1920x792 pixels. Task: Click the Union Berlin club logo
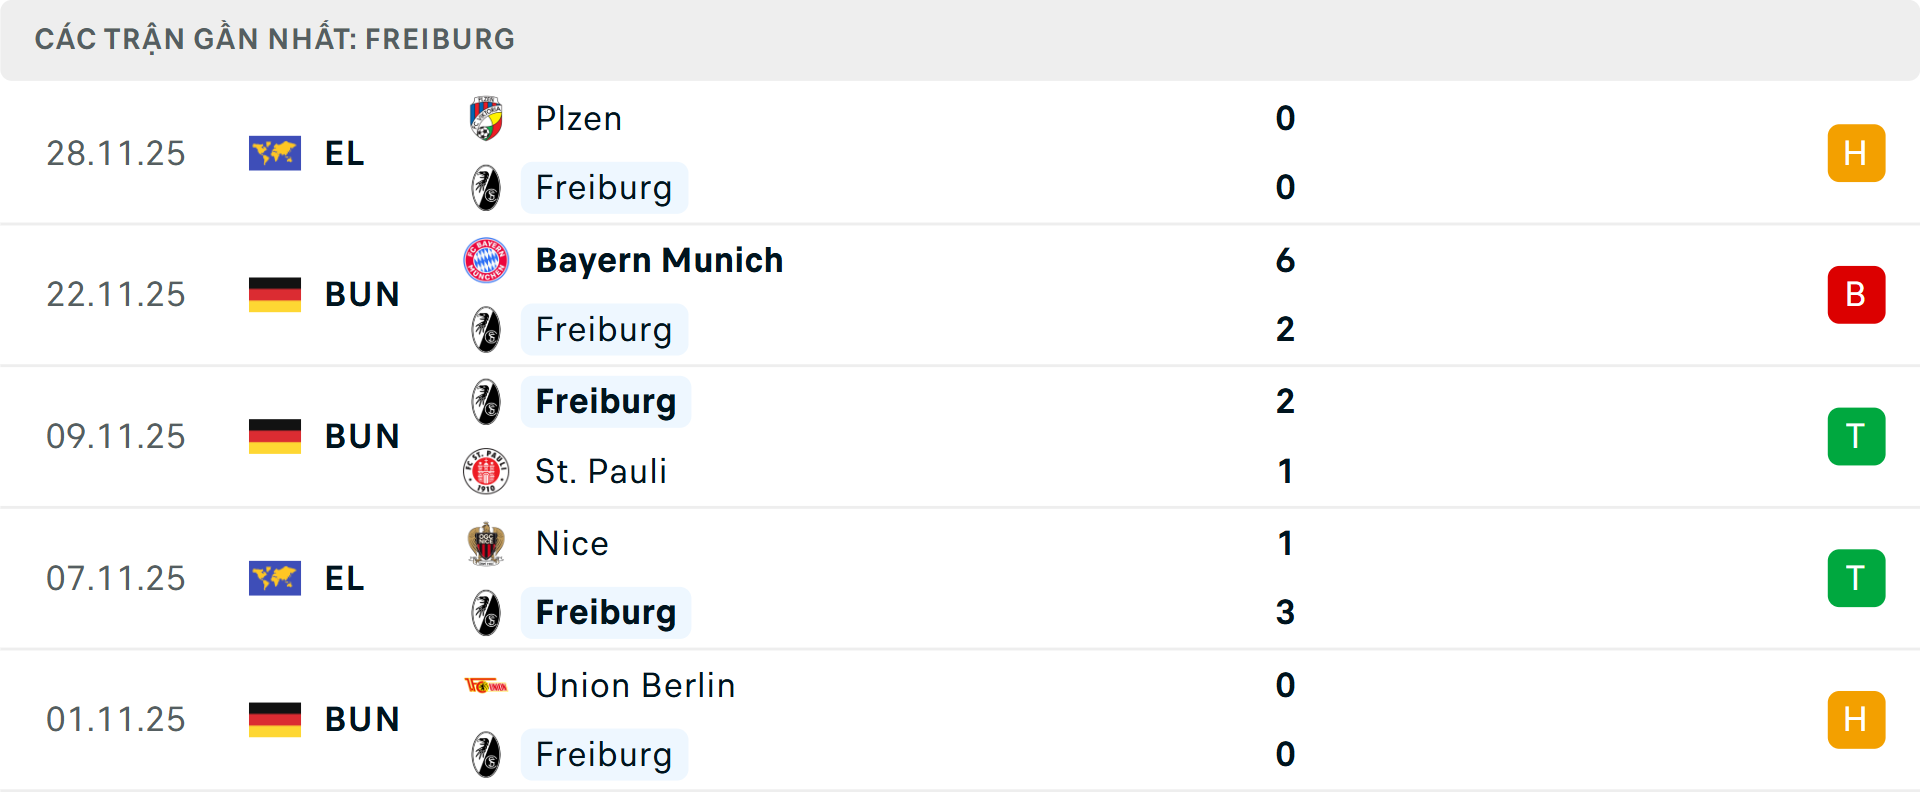[486, 686]
